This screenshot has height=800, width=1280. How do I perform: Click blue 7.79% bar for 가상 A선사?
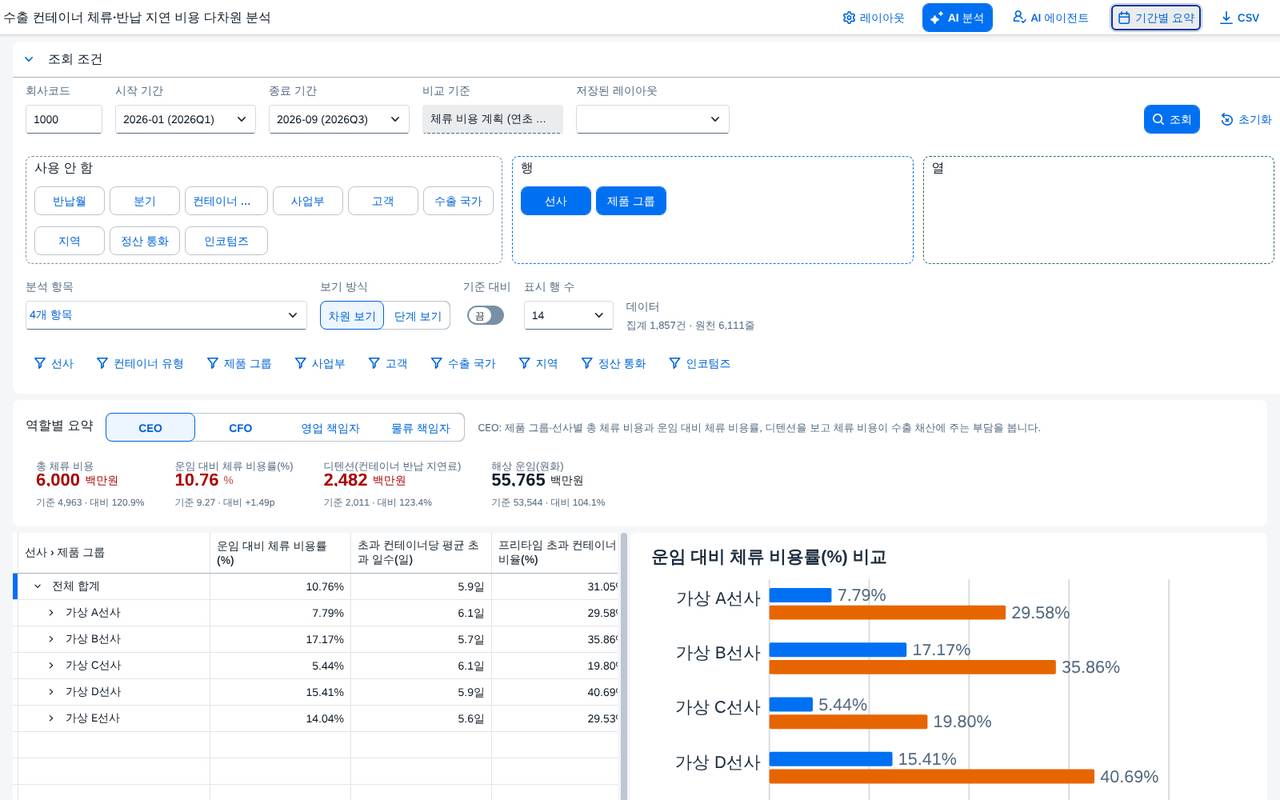(x=800, y=595)
